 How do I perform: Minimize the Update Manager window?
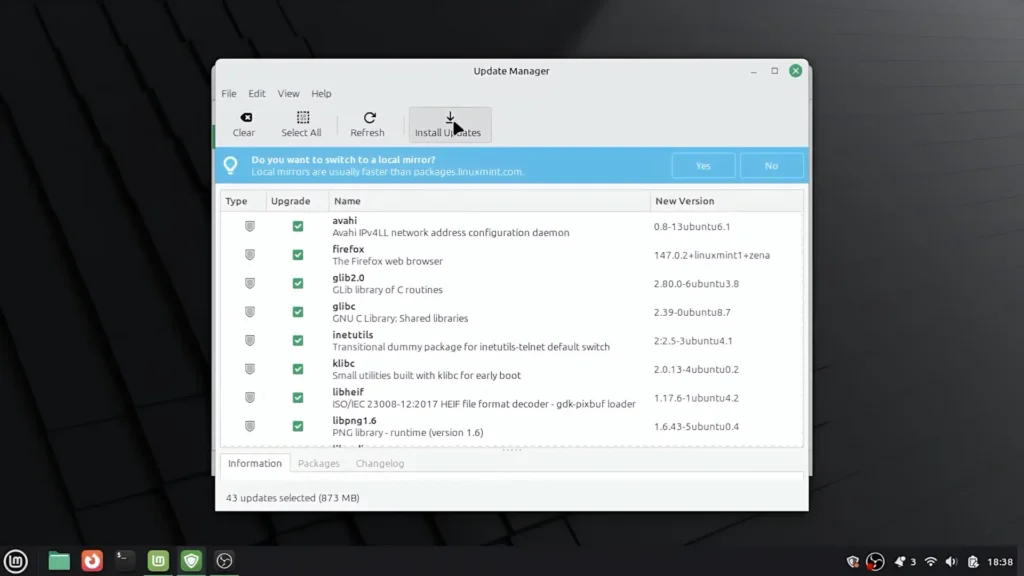click(754, 71)
